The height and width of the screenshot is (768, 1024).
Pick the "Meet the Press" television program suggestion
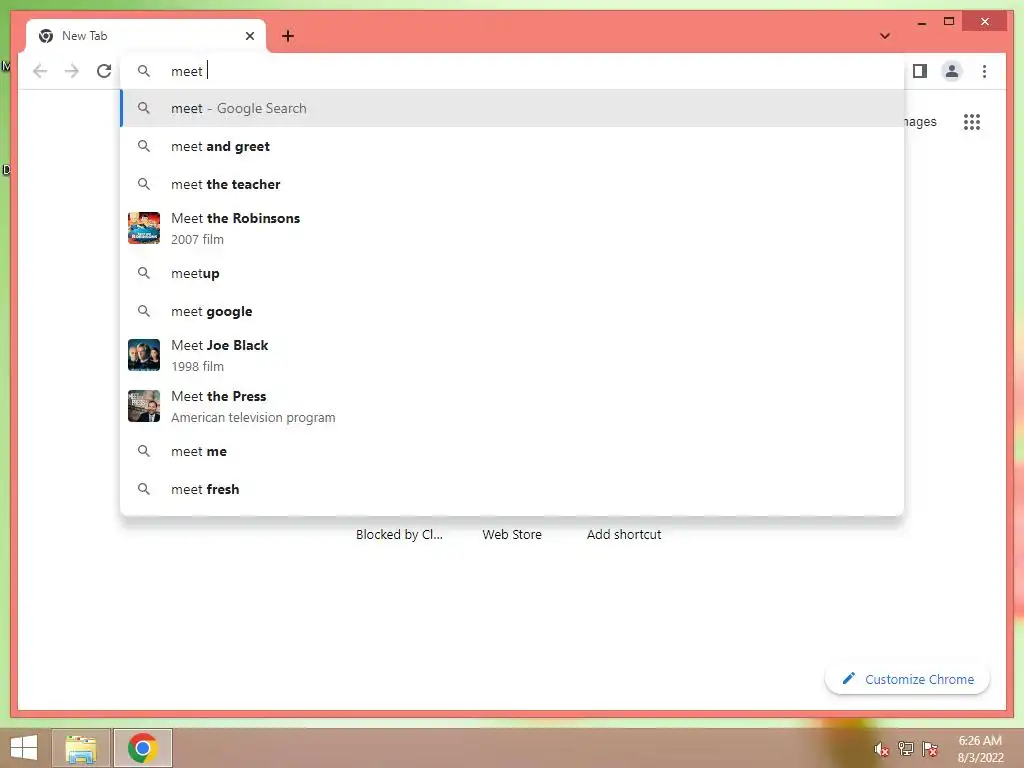(x=512, y=406)
